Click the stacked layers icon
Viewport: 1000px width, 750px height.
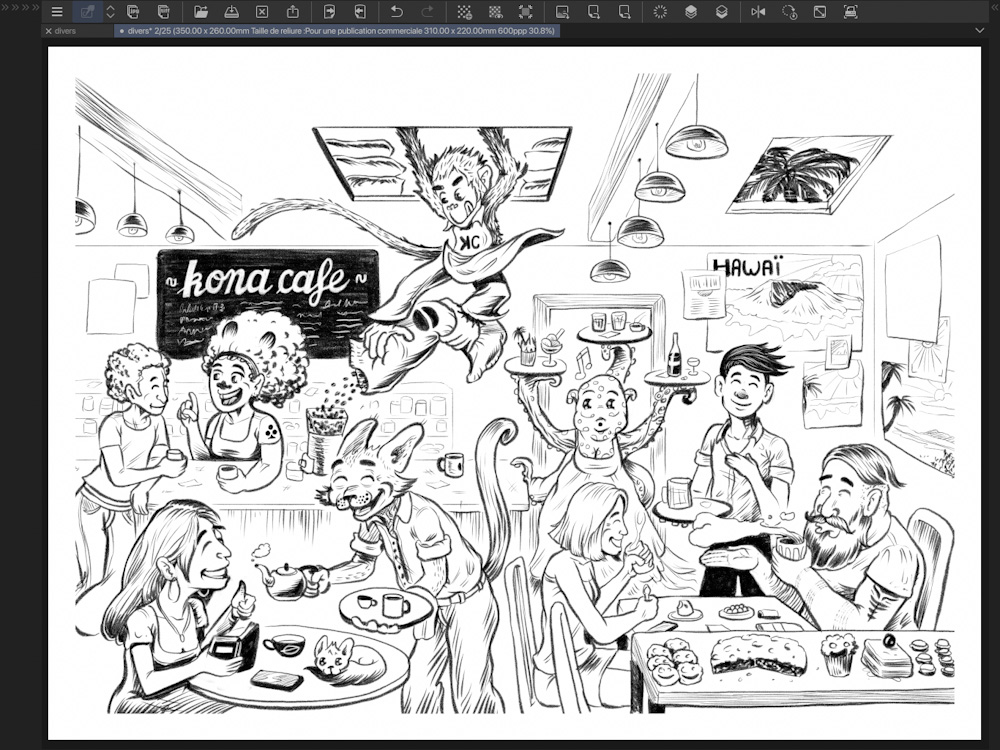coord(691,12)
